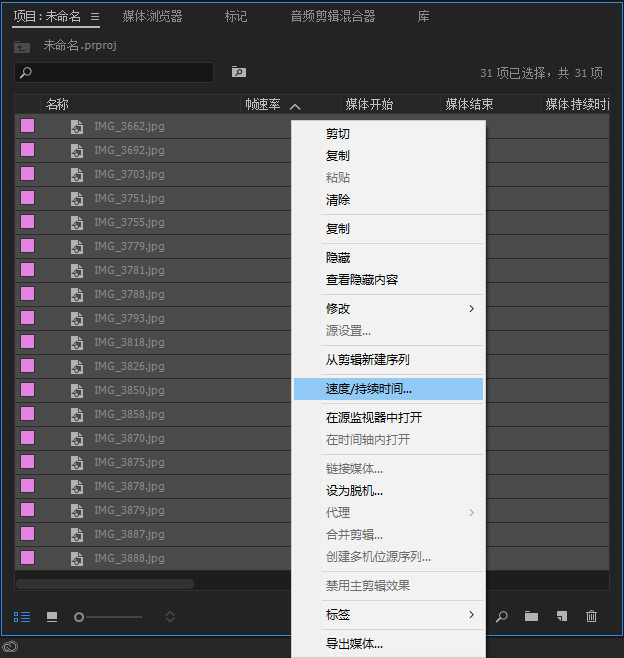Click the zoom slider handle for thumbnails
The width and height of the screenshot is (624, 658).
78,617
